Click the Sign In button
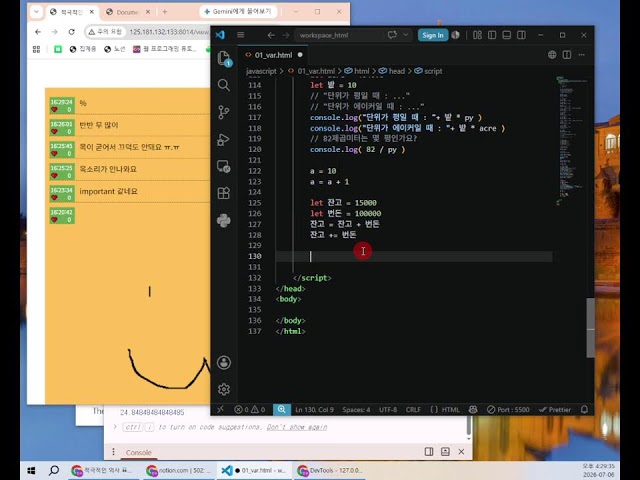Viewport: 640px width, 480px height. [433, 35]
